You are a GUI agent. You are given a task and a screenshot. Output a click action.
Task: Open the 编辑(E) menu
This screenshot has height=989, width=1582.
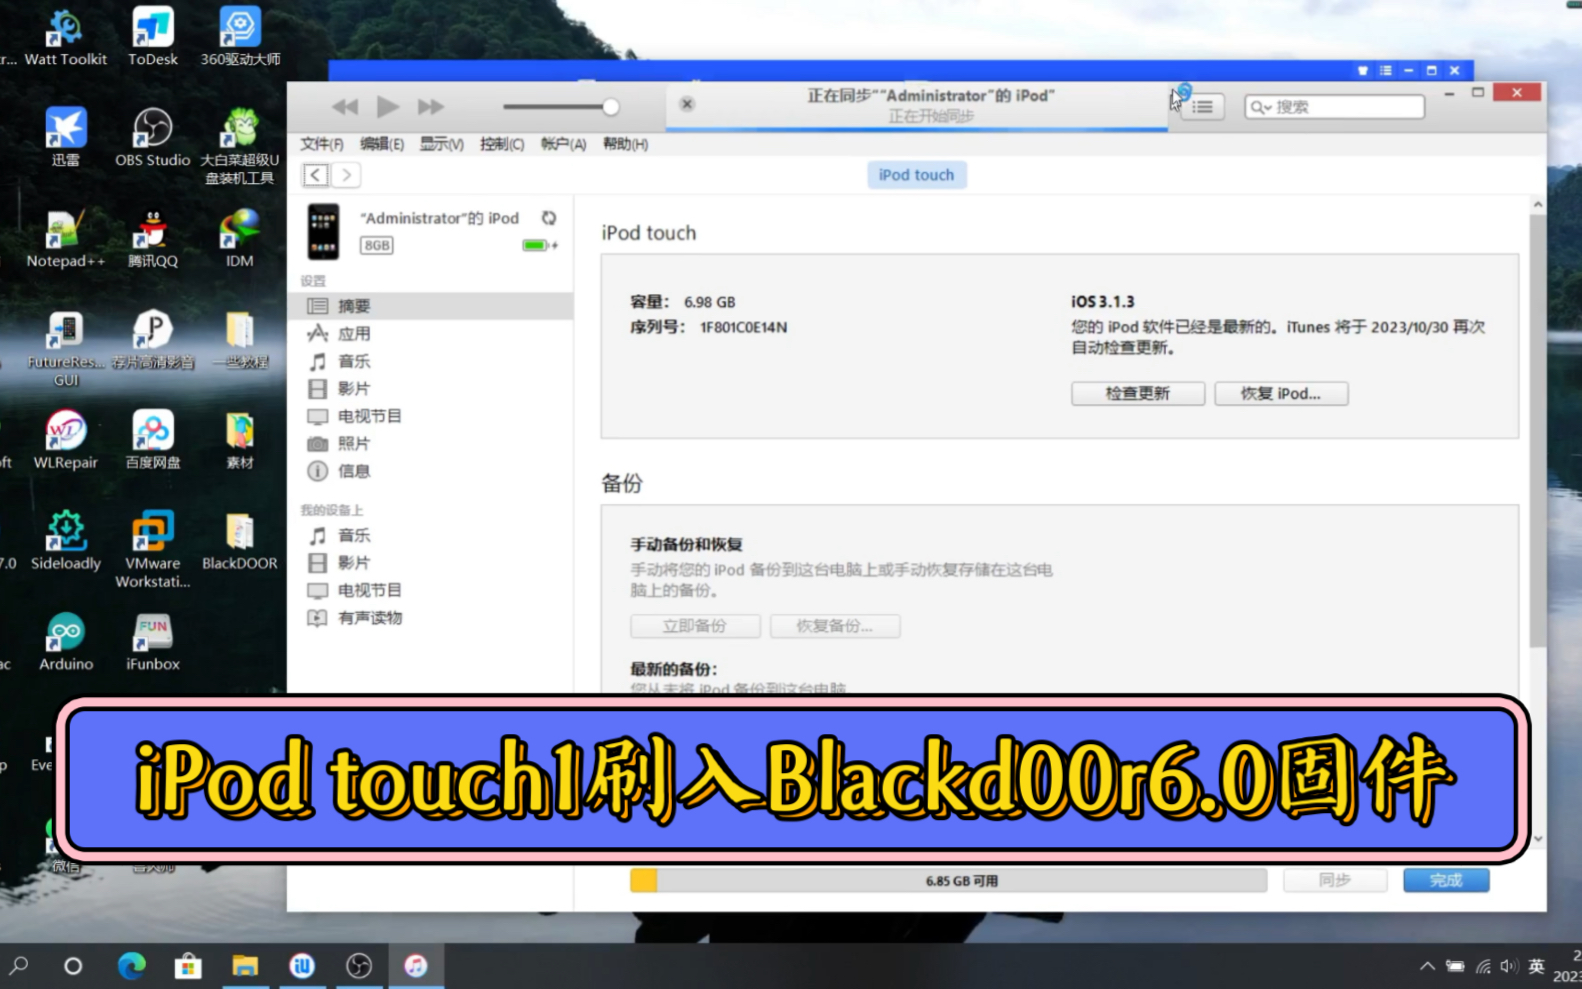[x=382, y=144]
